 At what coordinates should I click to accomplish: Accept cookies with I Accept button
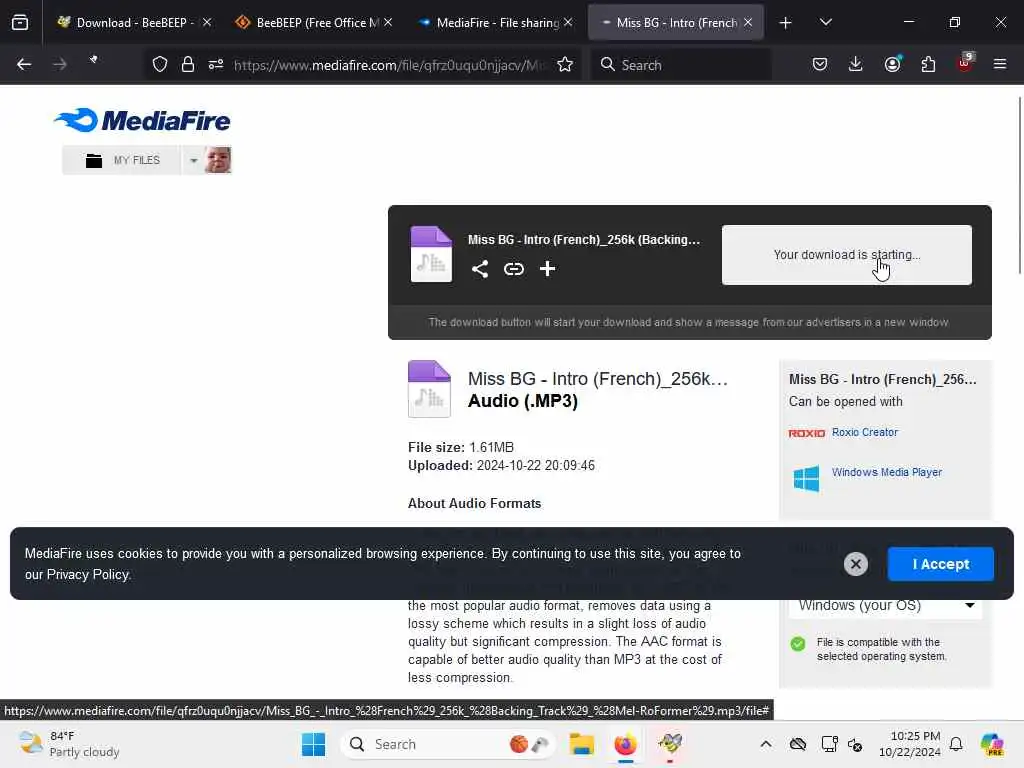pos(940,564)
